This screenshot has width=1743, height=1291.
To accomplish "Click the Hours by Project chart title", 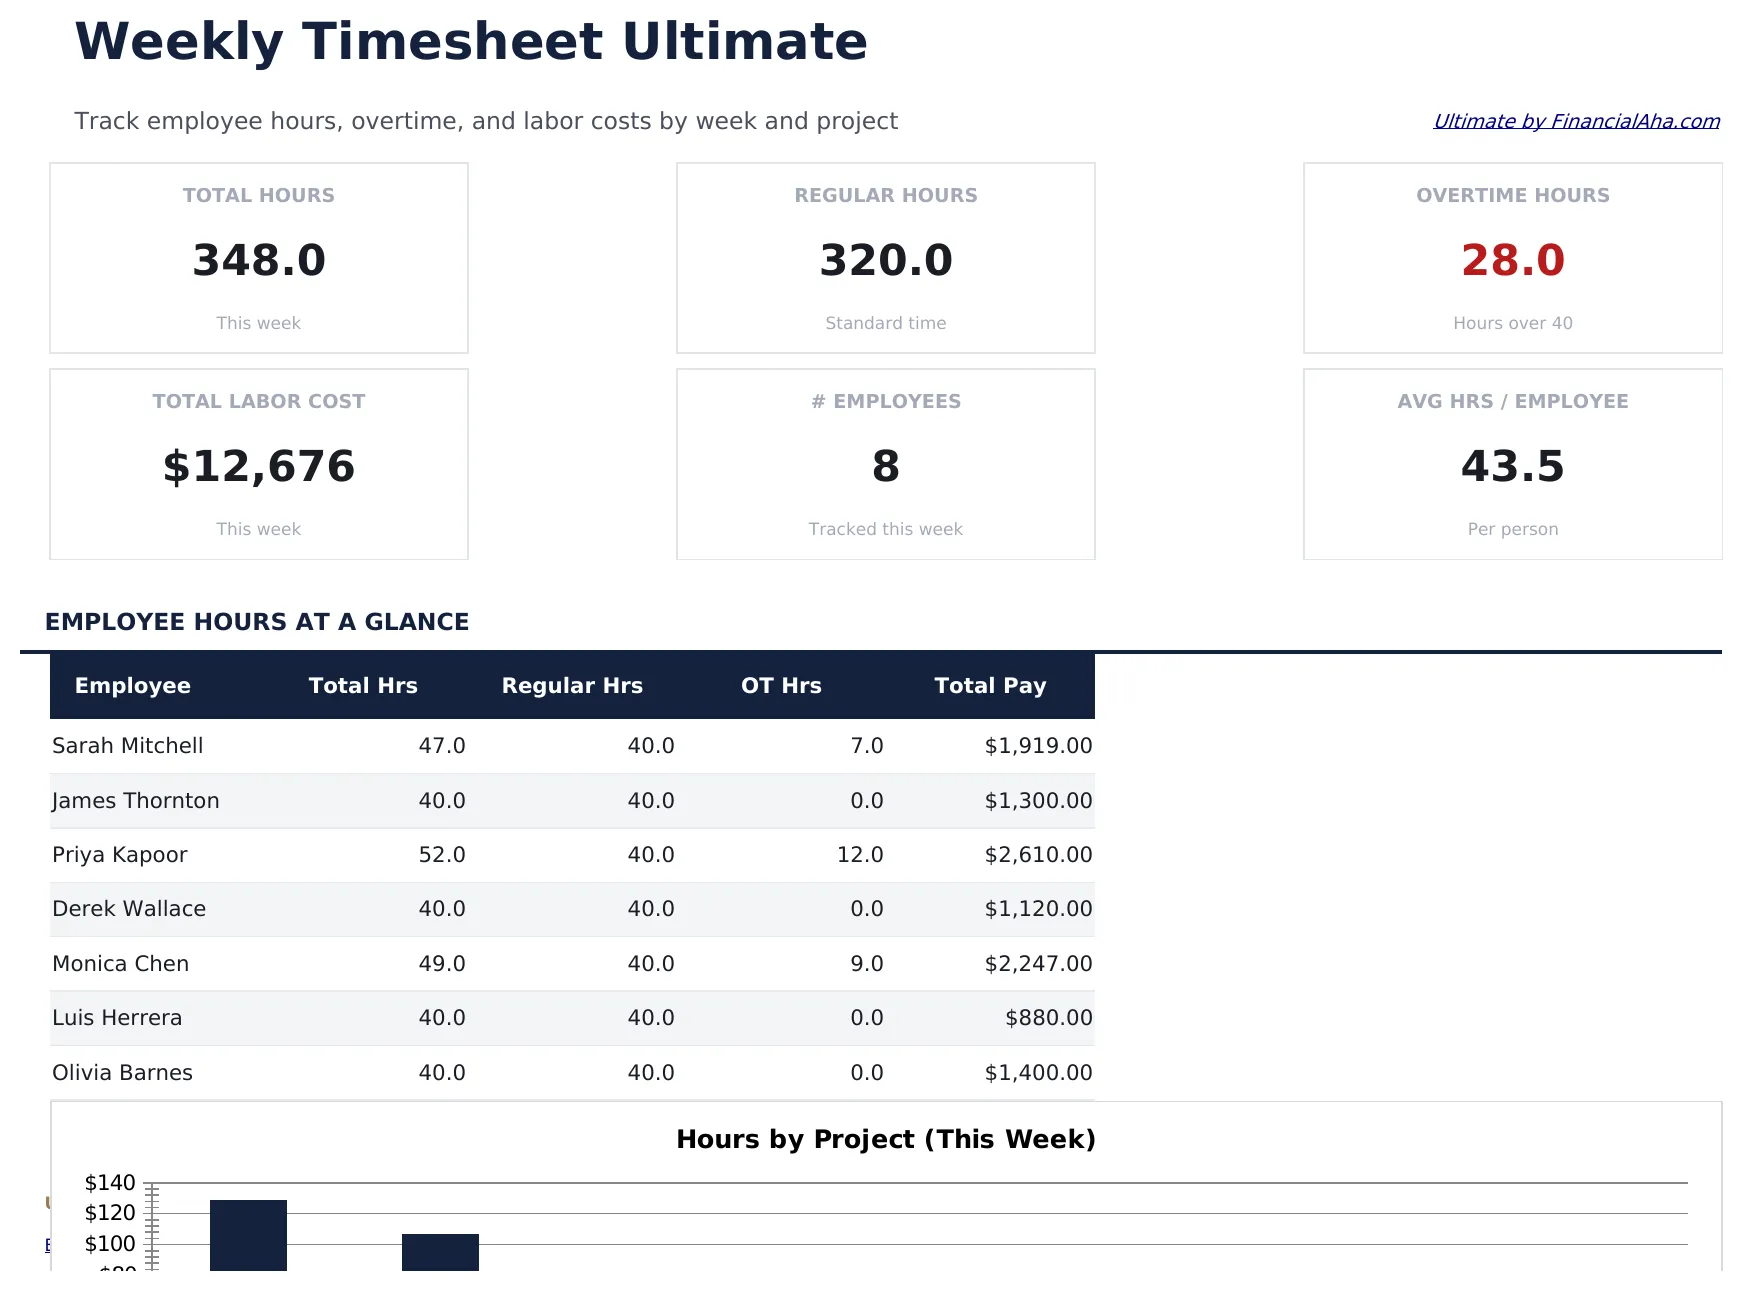I will [885, 1139].
